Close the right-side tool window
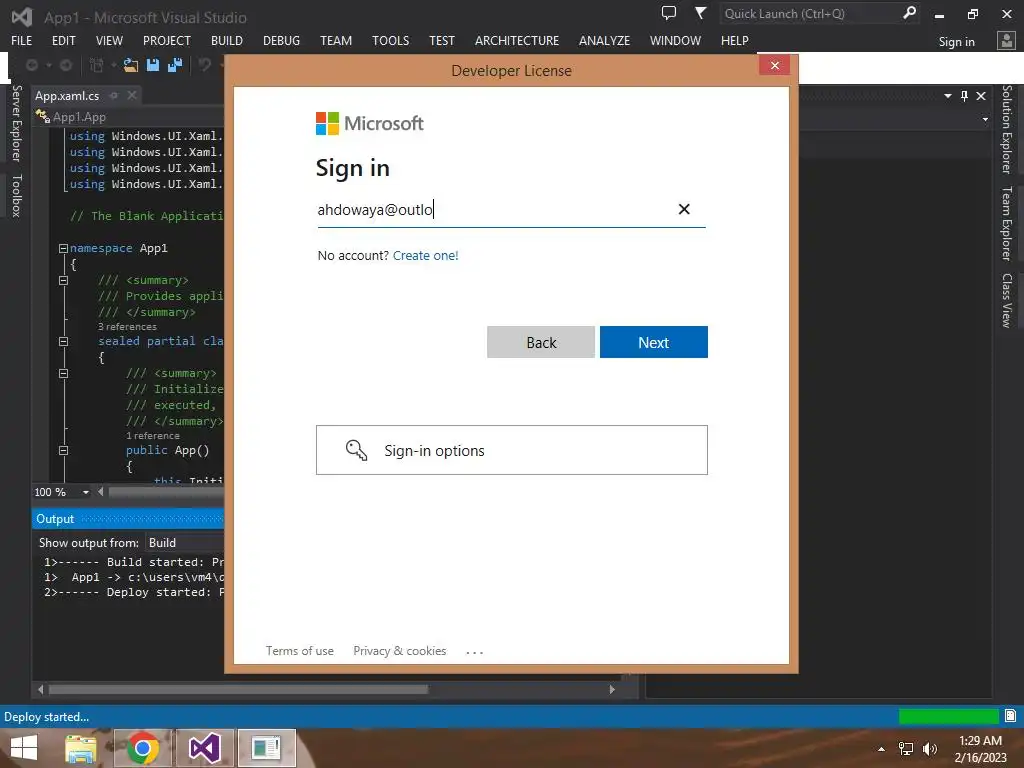The image size is (1024, 768). pos(981,96)
